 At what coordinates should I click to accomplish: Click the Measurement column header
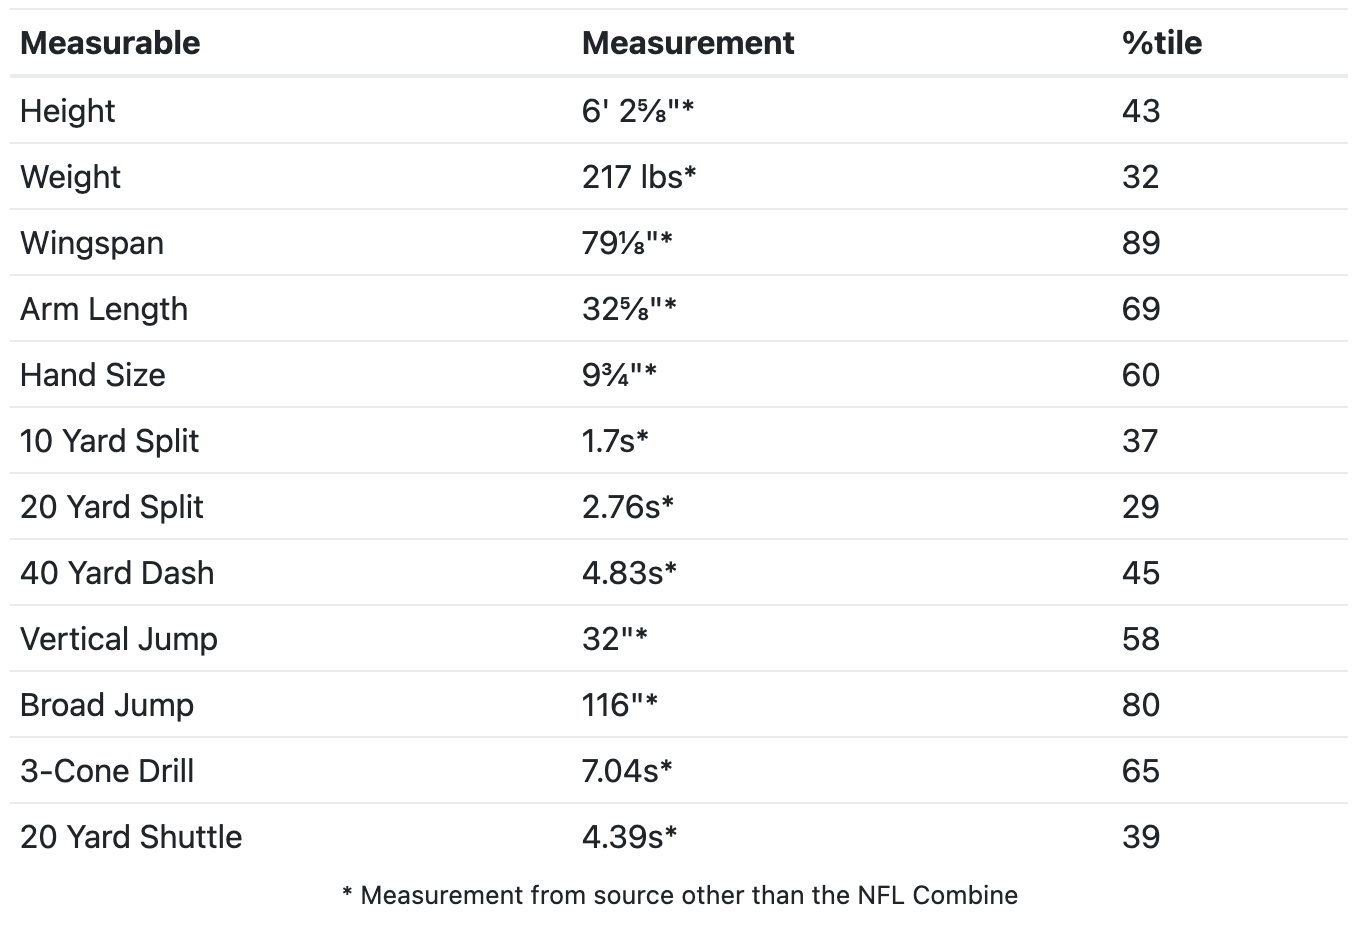[688, 43]
